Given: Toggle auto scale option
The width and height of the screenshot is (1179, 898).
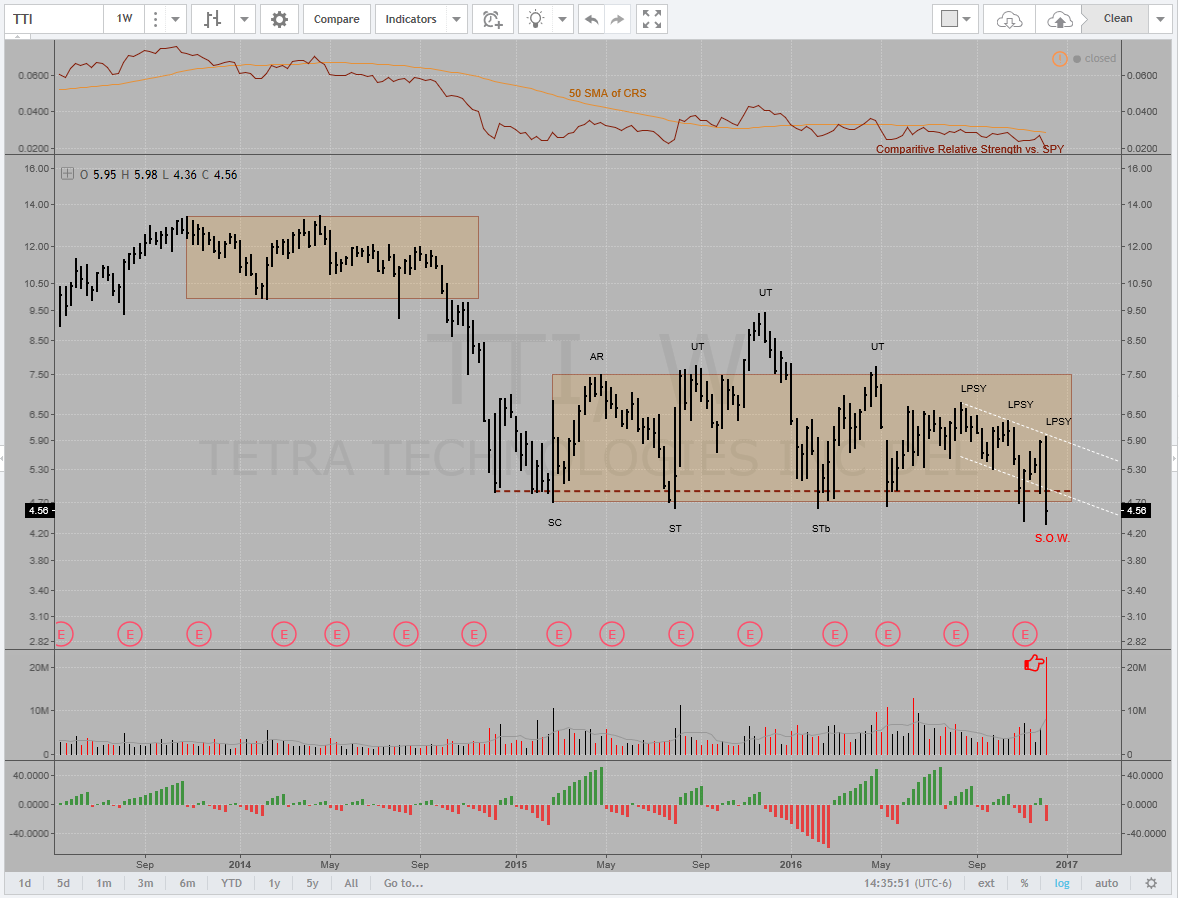Looking at the screenshot, I should point(1107,883).
